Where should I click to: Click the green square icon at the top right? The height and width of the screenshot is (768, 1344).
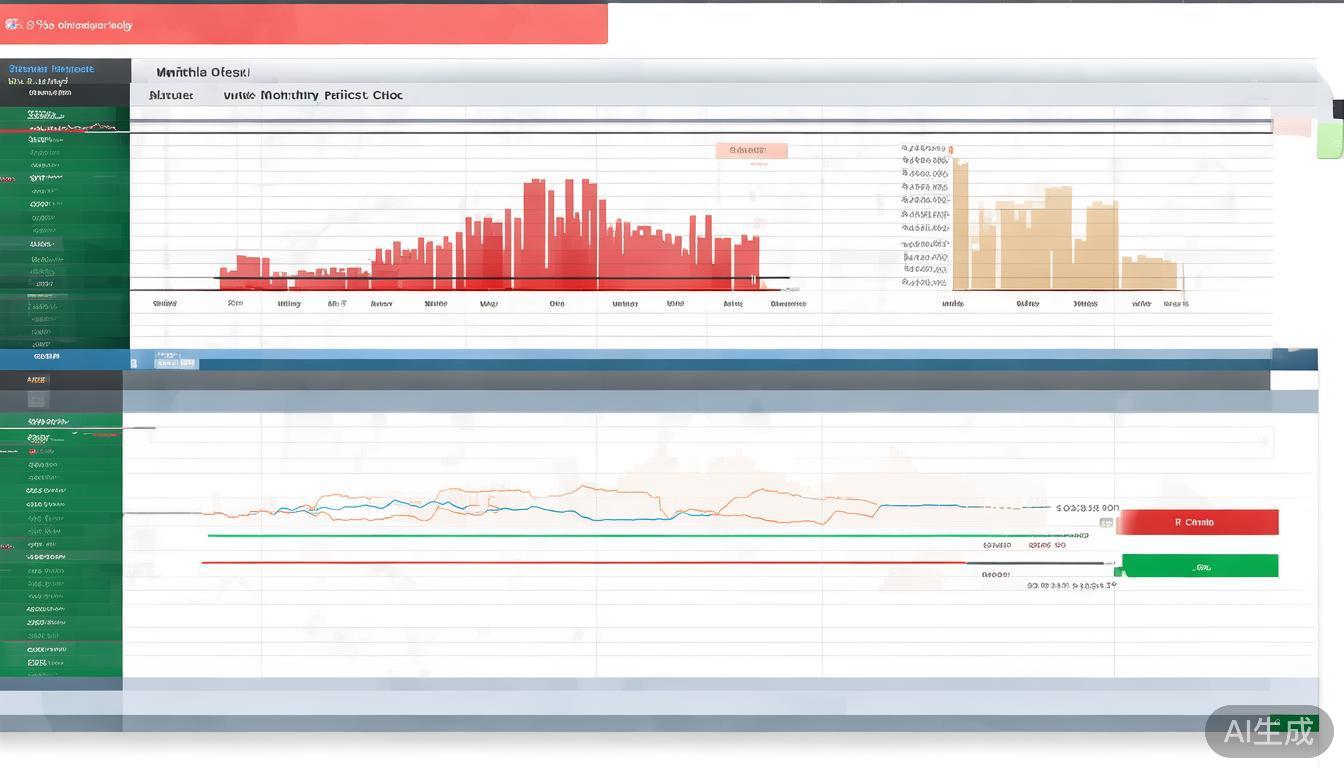tap(1329, 139)
